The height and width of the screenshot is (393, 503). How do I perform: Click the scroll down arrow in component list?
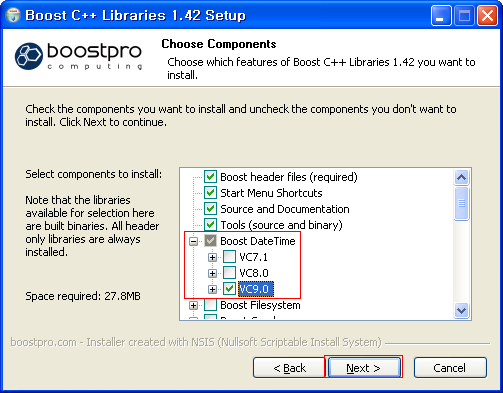(462, 311)
